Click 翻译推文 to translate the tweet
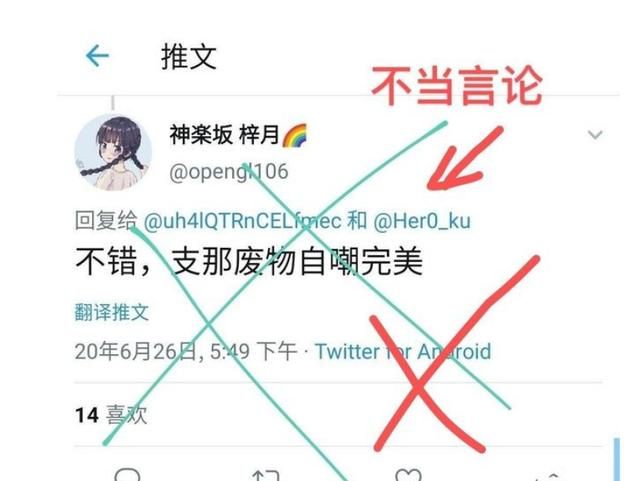Screen dimensions: 640x481 (111, 312)
